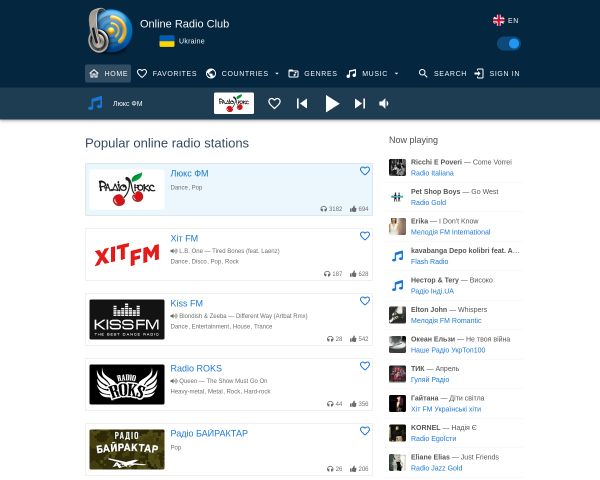
Task: Favorite Radio ROKS with the heart
Action: [365, 366]
